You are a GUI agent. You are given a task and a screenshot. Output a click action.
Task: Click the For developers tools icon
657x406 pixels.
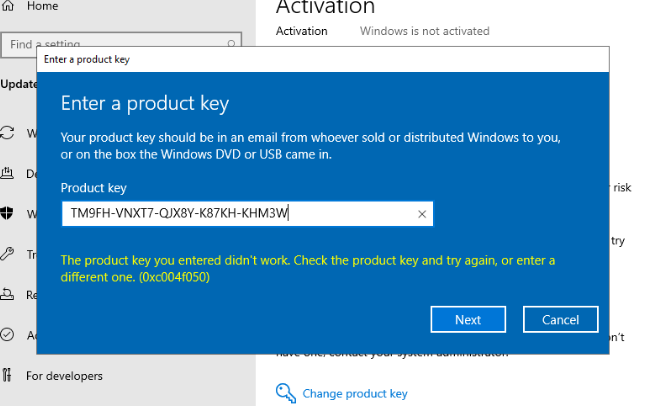point(7,375)
